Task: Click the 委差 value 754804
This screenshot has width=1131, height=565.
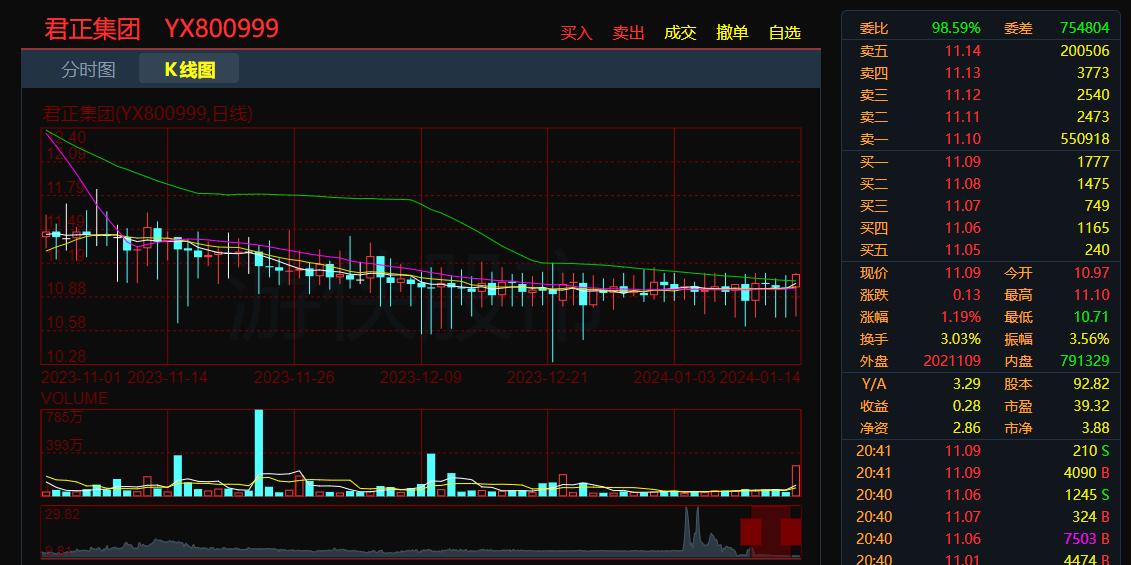Action: pos(1084,28)
